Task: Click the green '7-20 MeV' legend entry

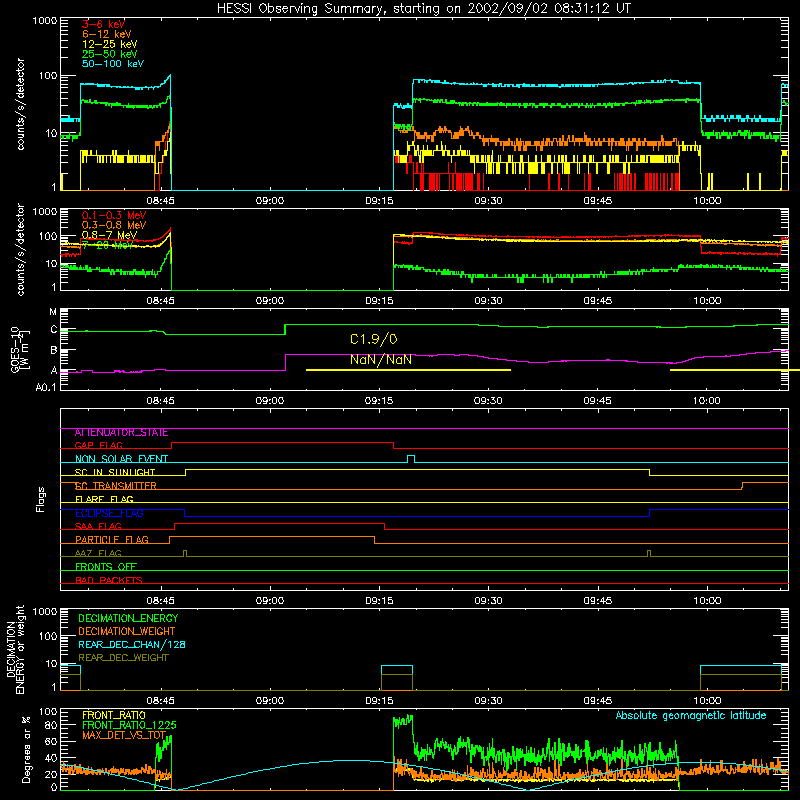Action: (x=108, y=245)
